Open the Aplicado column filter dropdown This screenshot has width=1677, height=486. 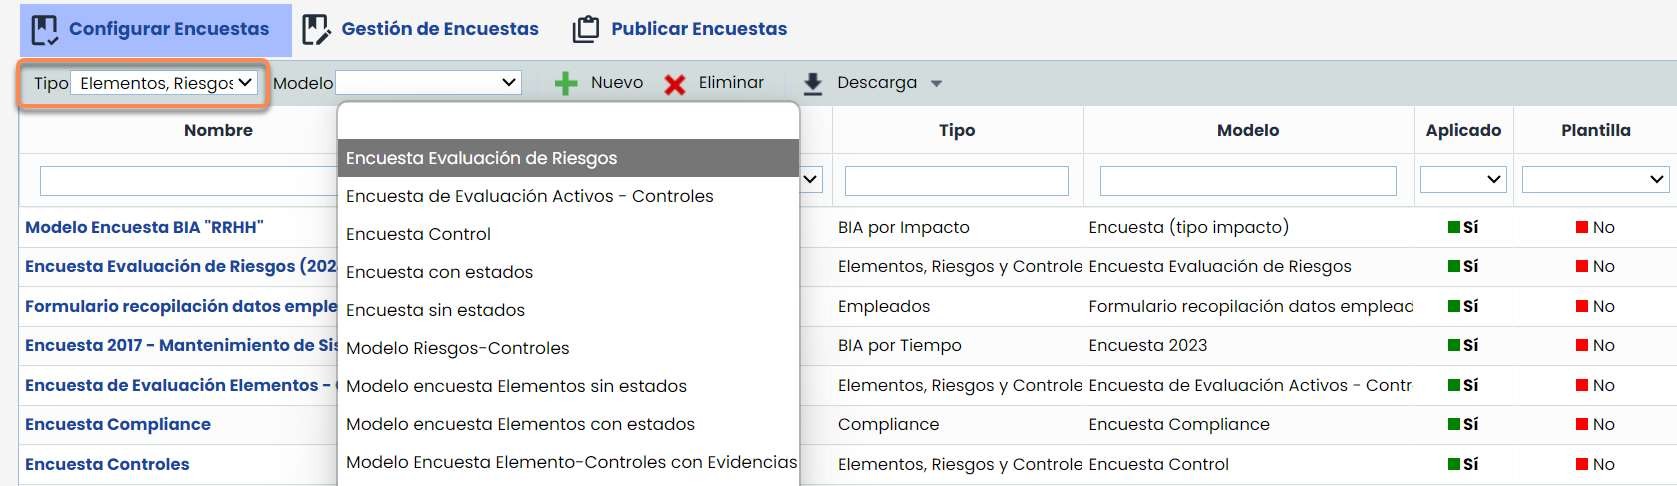pyautogui.click(x=1463, y=180)
